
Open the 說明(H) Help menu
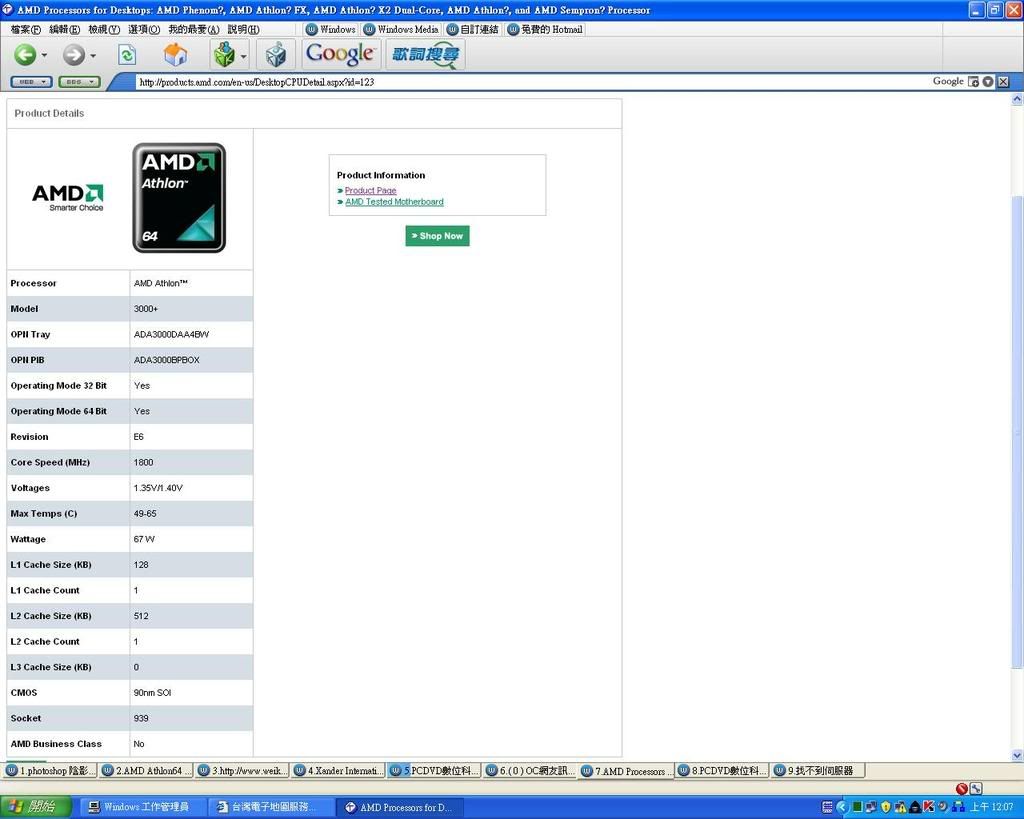pos(244,29)
